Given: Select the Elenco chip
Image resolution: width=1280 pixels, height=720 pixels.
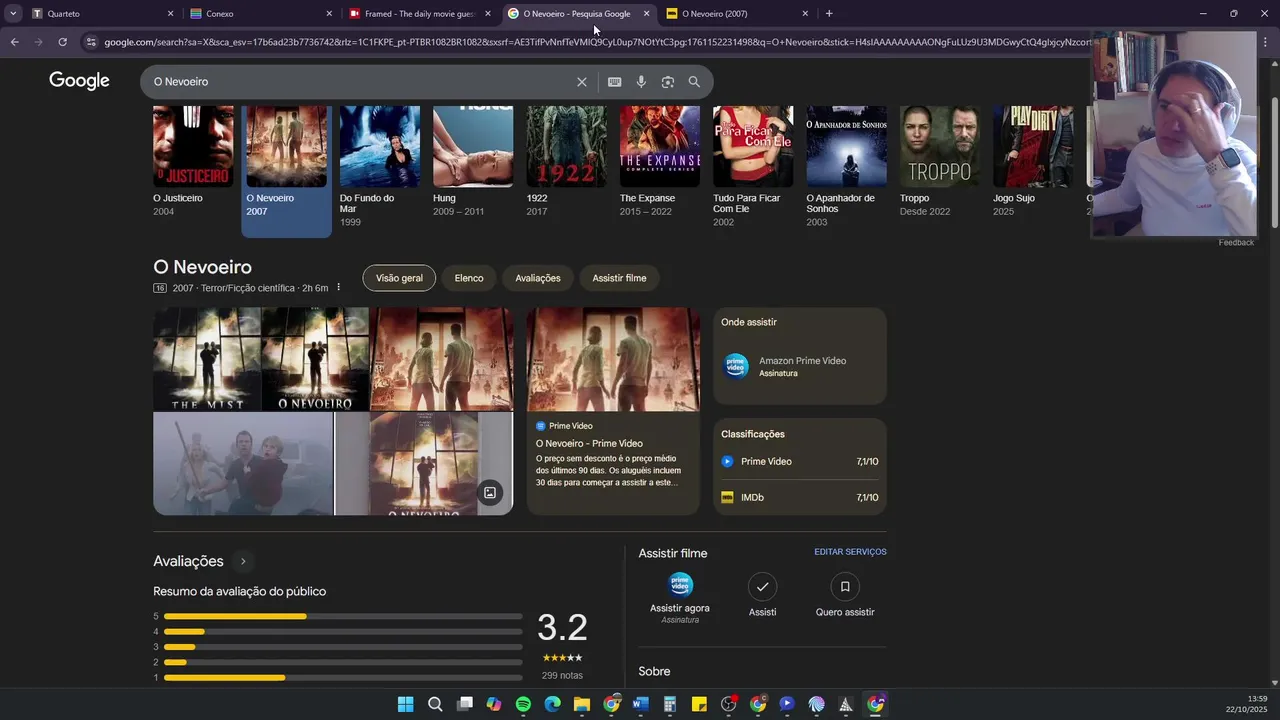Looking at the screenshot, I should 469,278.
